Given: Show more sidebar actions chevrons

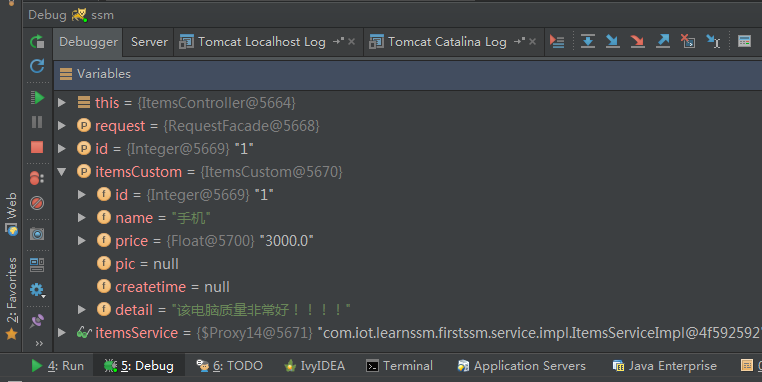Looking at the screenshot, I should [39, 344].
